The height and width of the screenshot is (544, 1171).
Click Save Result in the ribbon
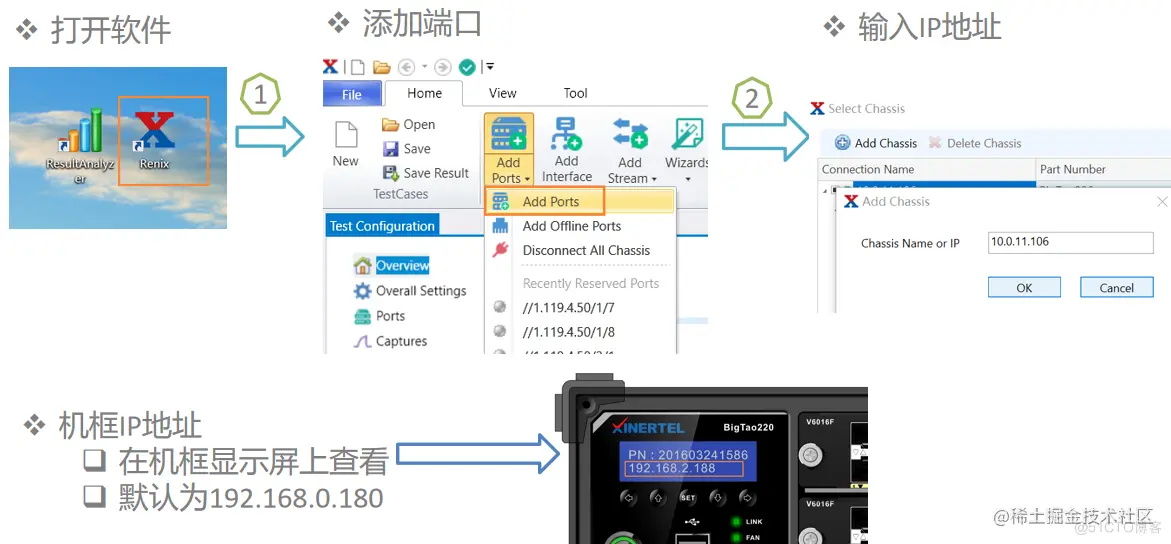coord(426,173)
